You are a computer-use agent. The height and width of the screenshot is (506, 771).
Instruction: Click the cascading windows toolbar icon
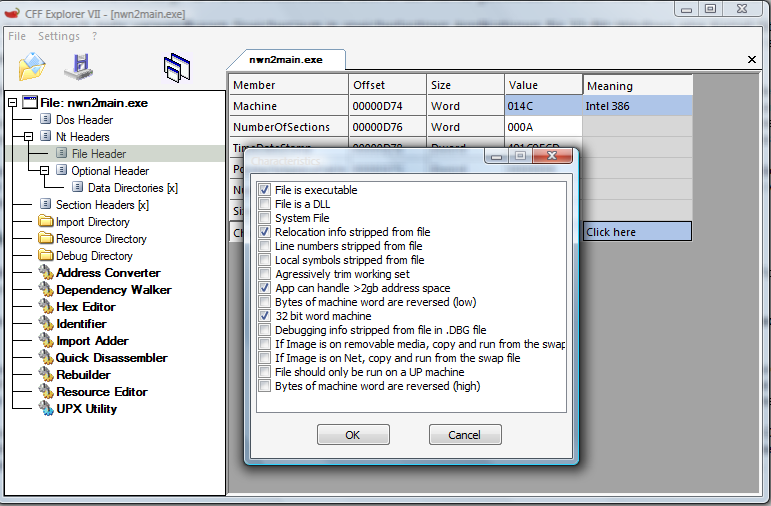(x=177, y=67)
